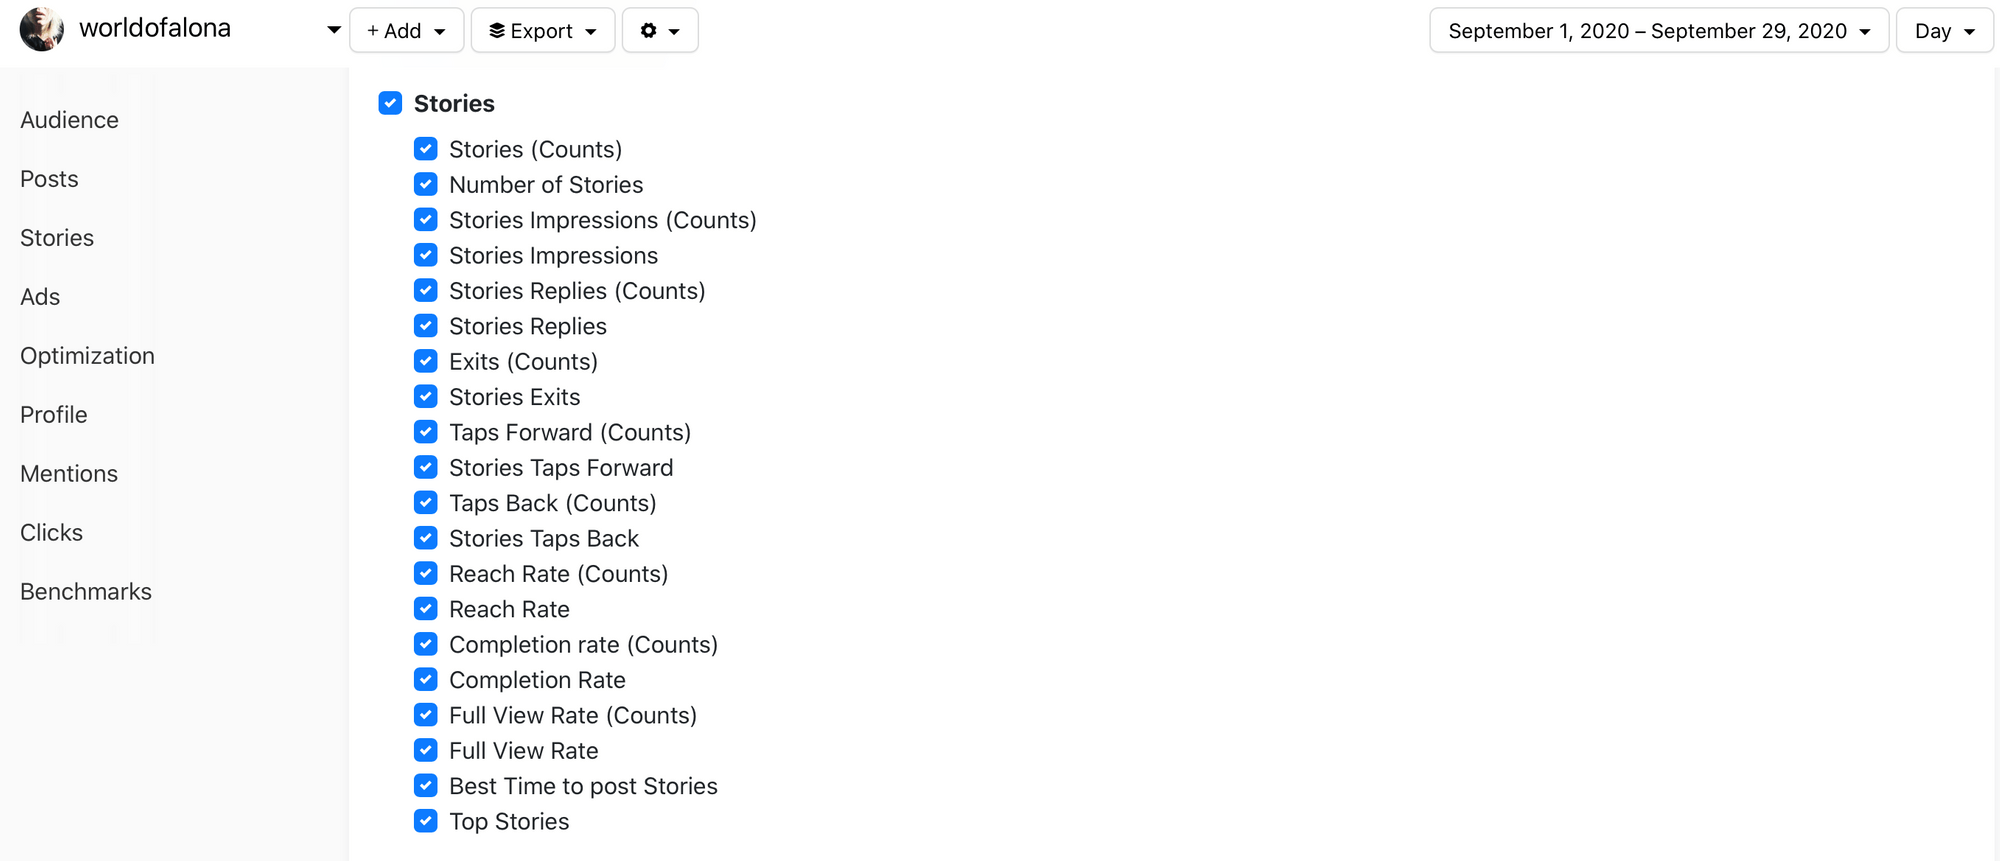Click the Export button

542,31
